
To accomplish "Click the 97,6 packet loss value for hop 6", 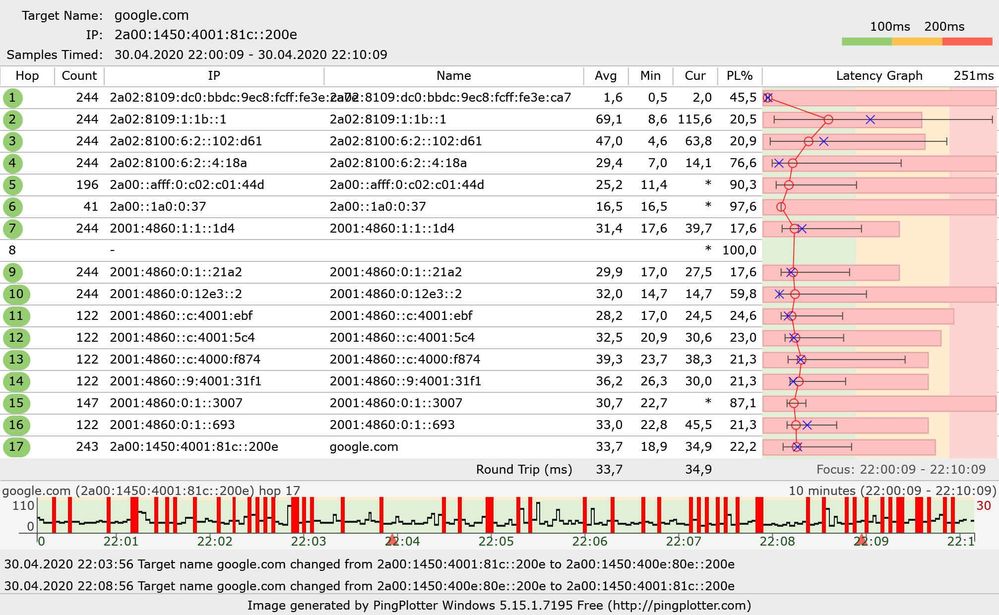I will tap(743, 207).
